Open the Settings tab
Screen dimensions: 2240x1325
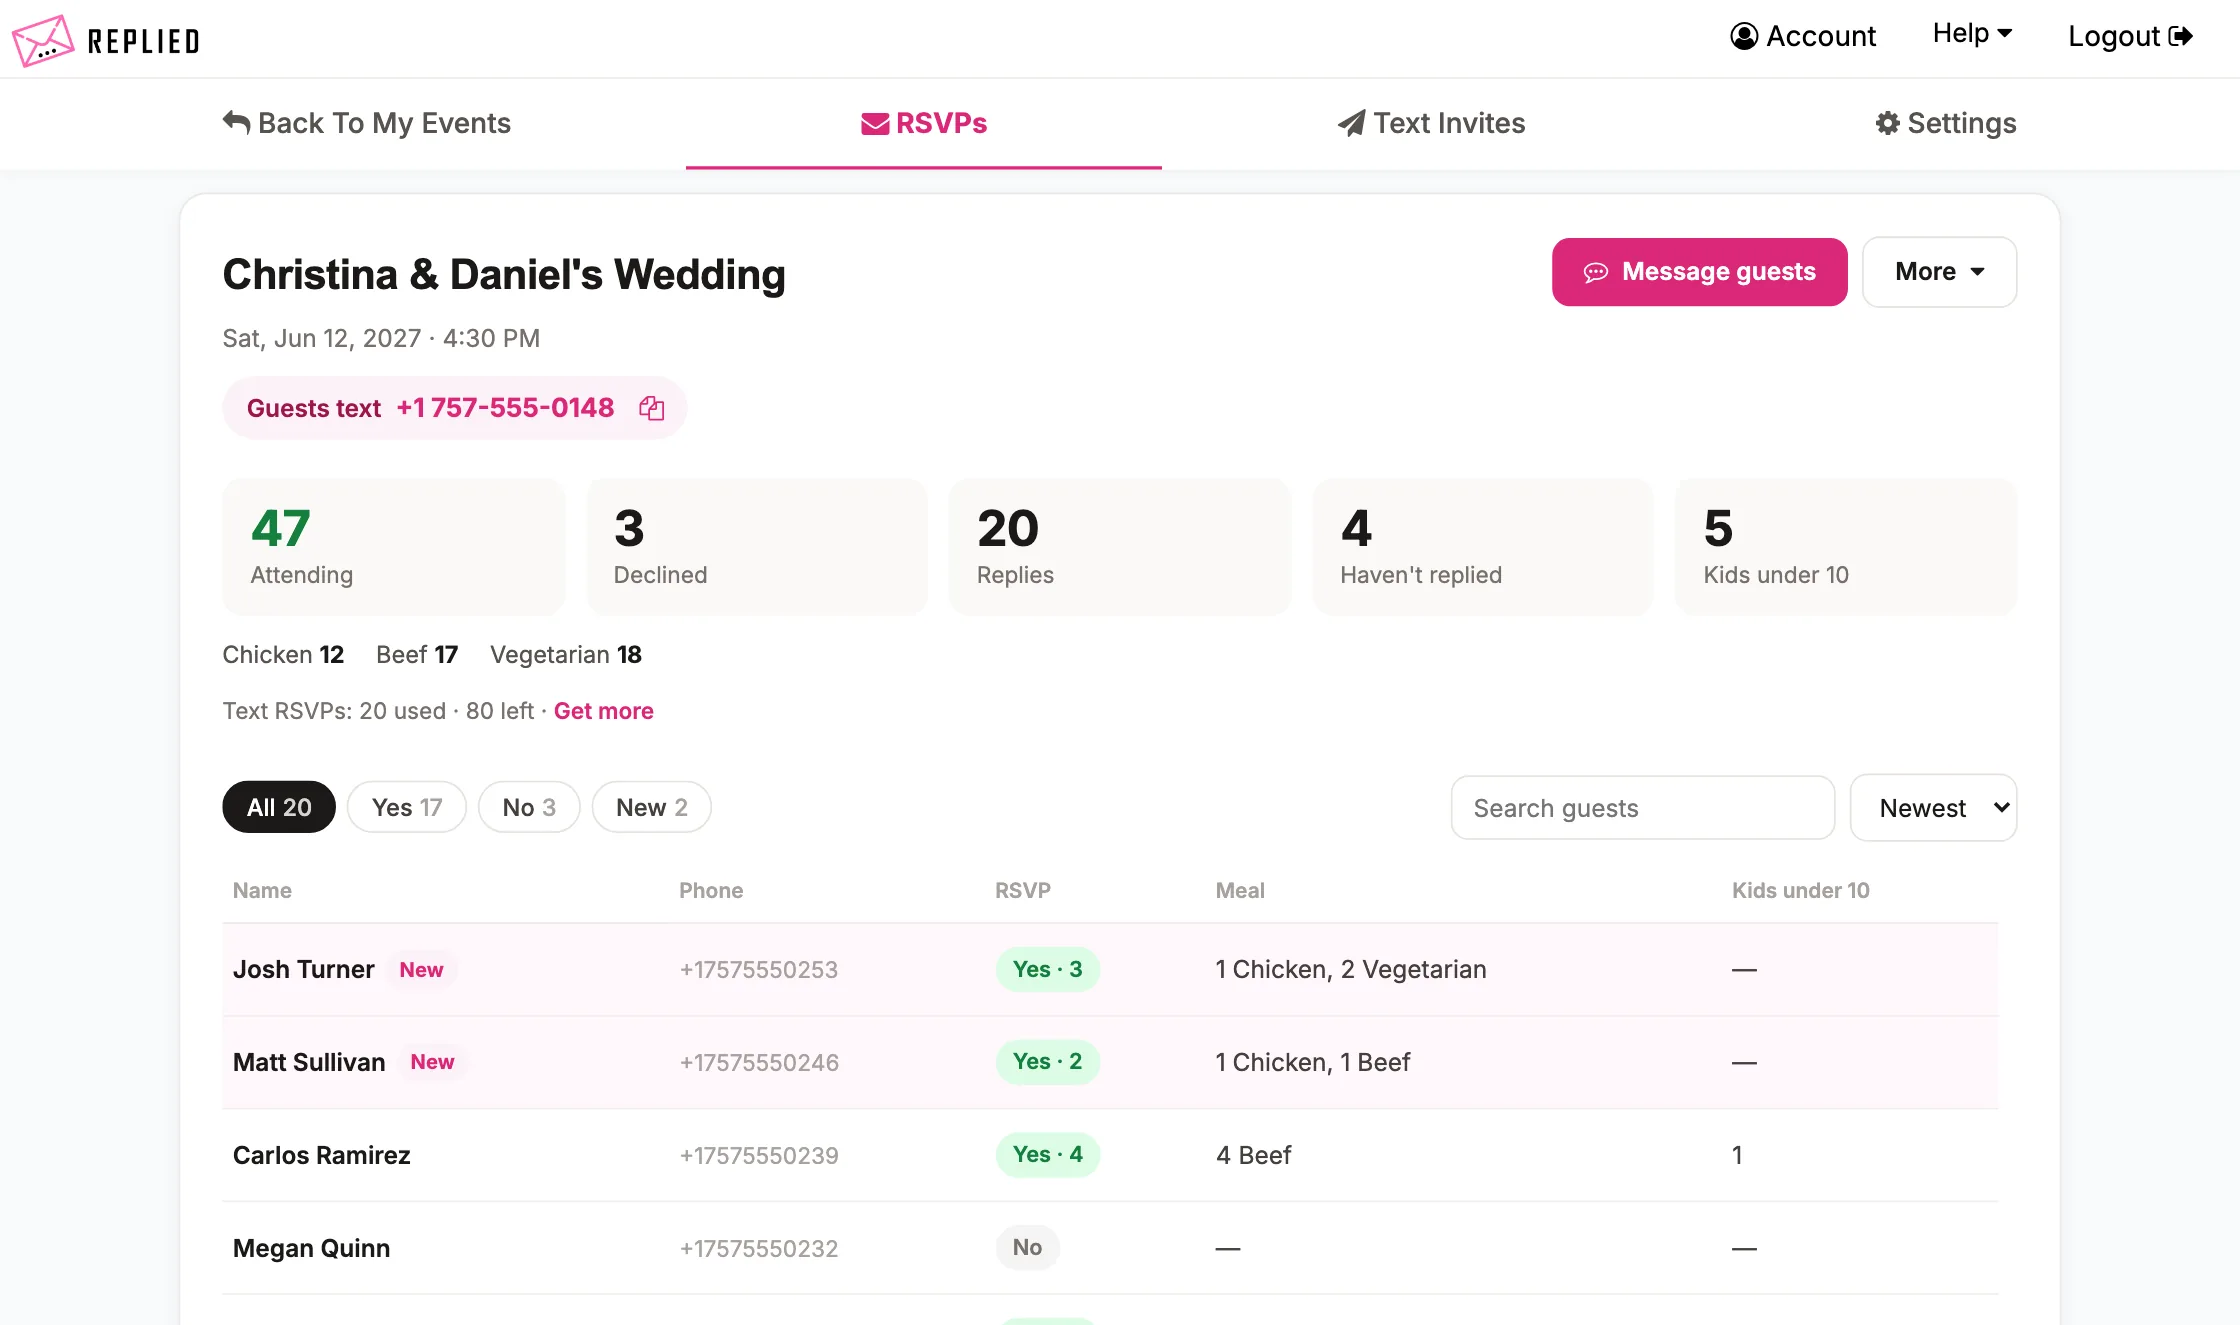(x=1945, y=123)
